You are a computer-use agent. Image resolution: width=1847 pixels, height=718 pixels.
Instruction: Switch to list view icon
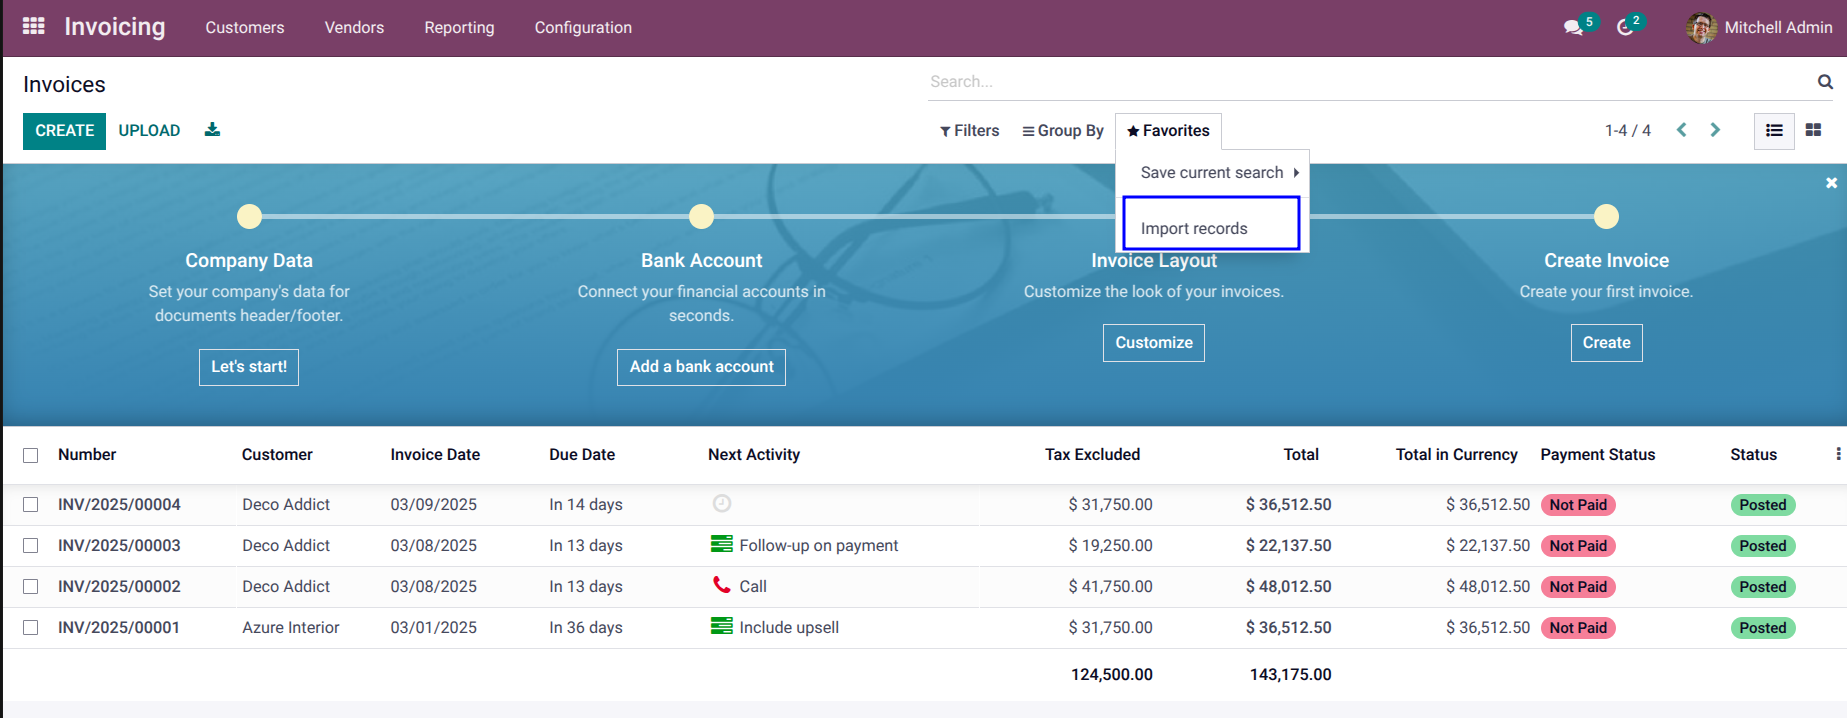coord(1774,130)
